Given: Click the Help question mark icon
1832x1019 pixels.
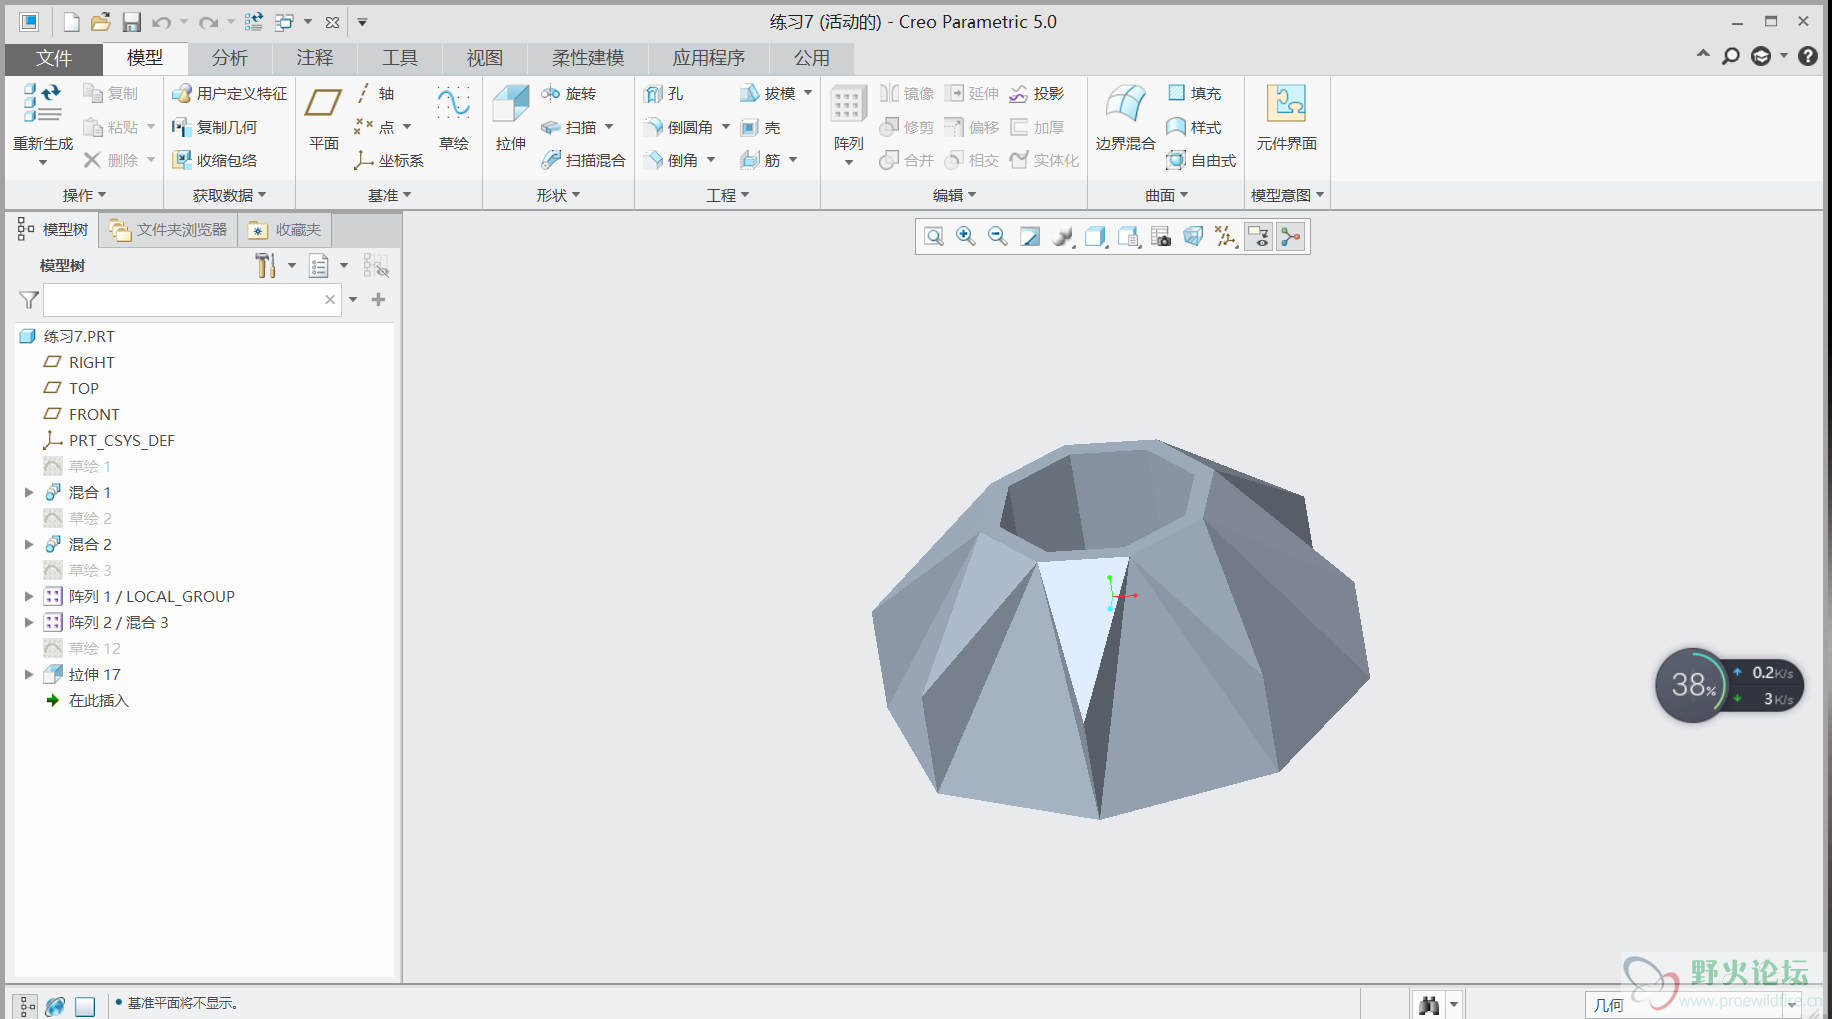Looking at the screenshot, I should pos(1807,57).
